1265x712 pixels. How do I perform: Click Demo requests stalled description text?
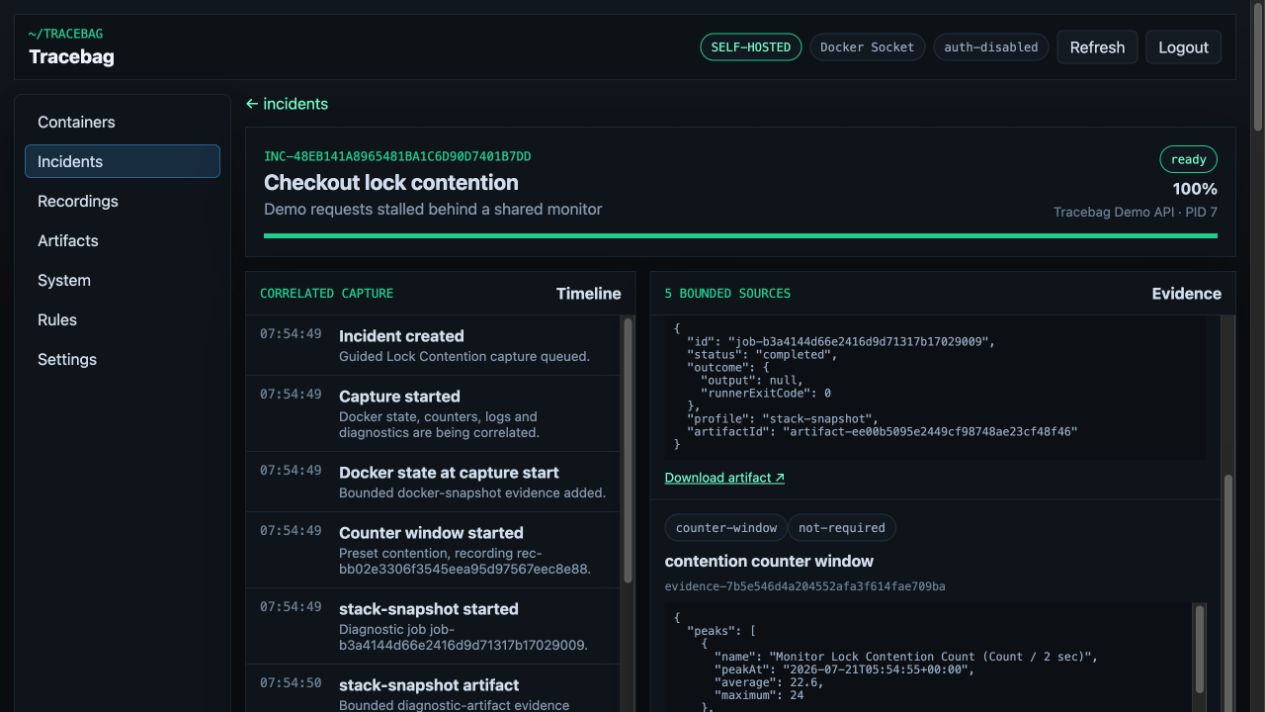433,209
